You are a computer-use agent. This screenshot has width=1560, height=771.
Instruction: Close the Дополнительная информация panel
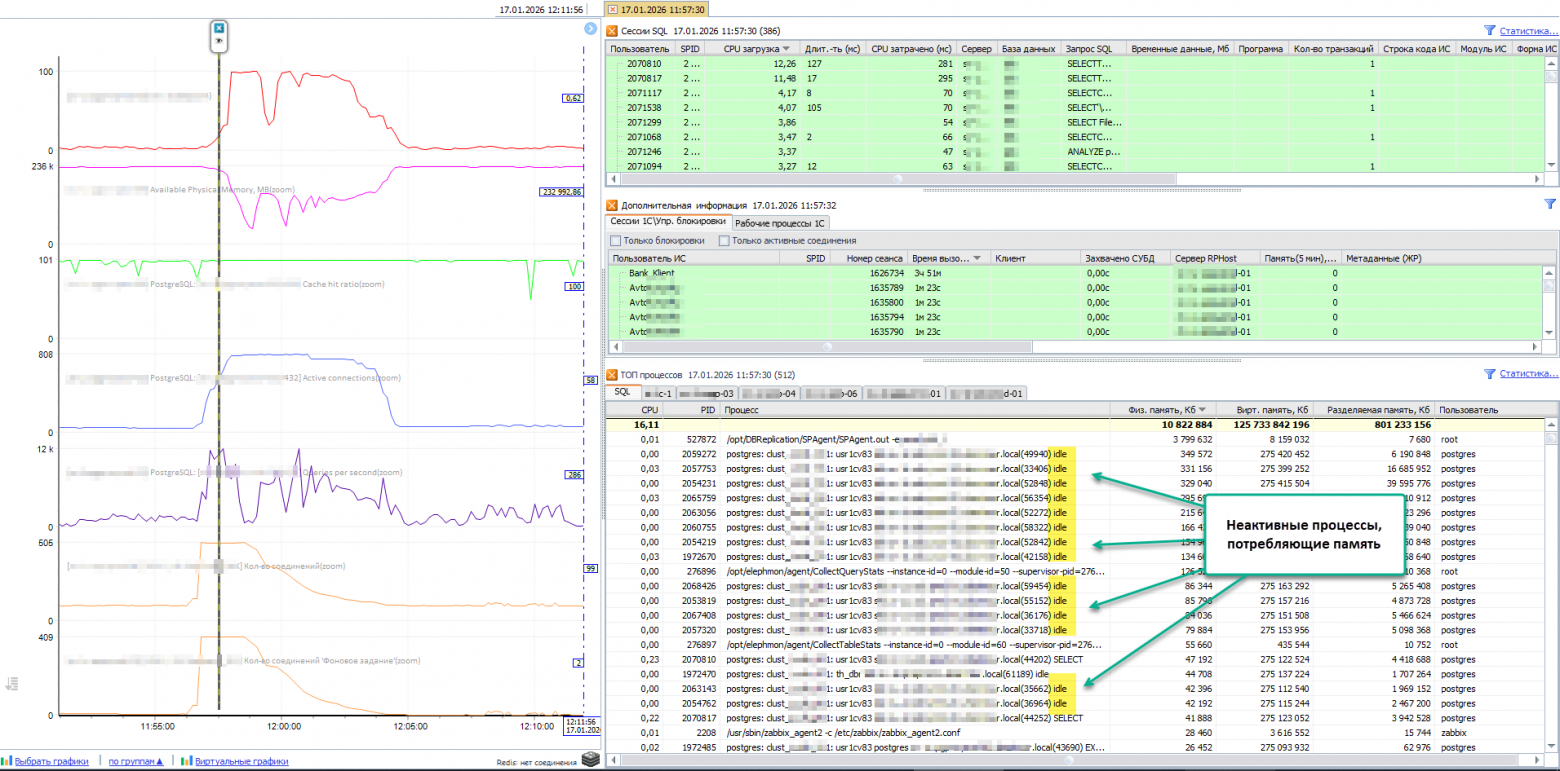[612, 204]
